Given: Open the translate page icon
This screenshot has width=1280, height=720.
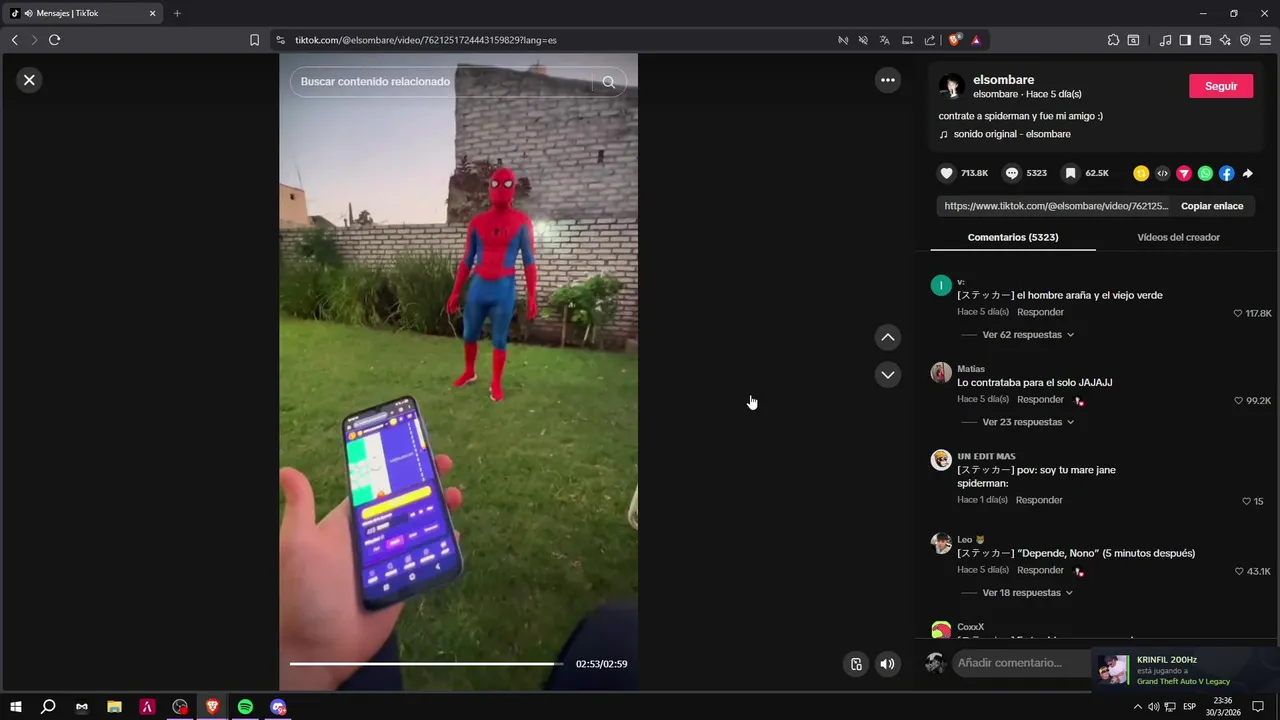Looking at the screenshot, I should (x=885, y=40).
